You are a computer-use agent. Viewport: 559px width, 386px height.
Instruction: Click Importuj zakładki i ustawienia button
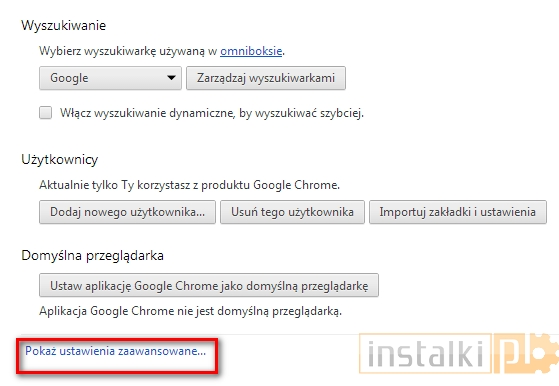pos(458,212)
